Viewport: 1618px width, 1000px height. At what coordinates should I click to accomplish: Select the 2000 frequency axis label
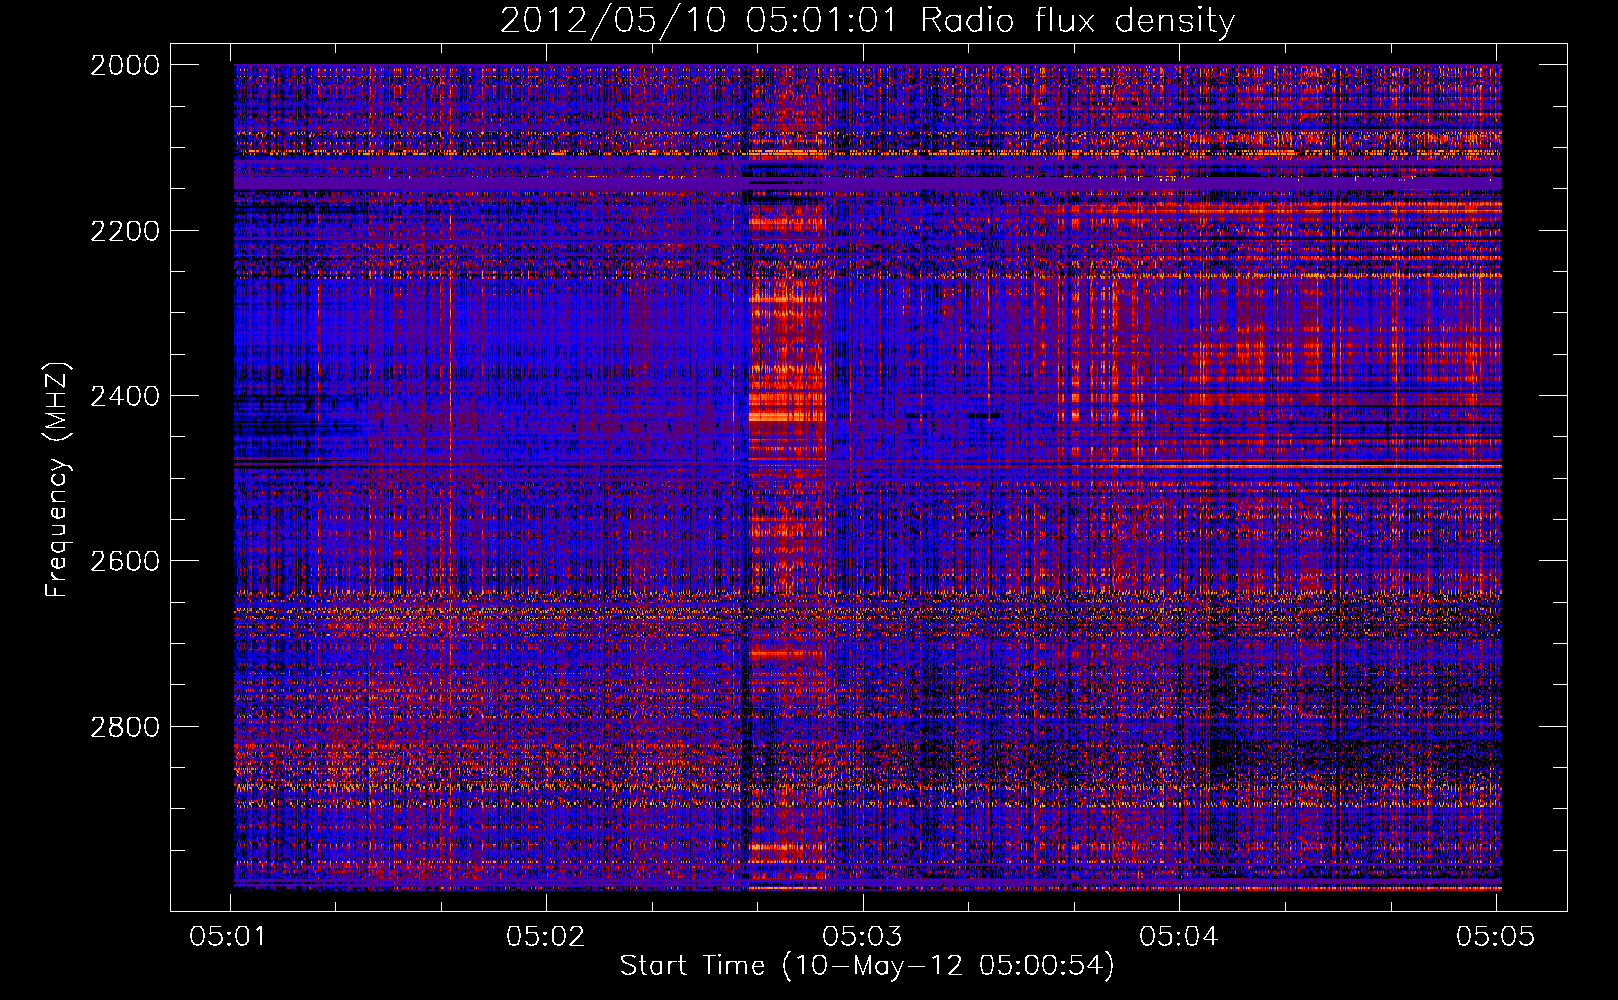coord(125,66)
